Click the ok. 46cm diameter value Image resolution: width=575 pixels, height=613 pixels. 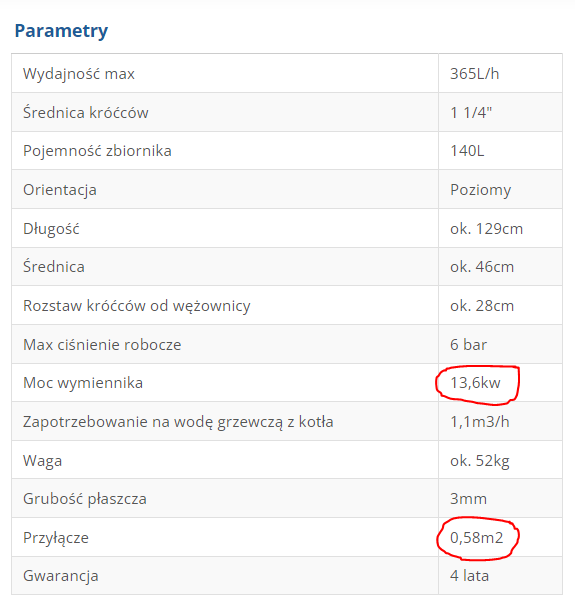pos(482,267)
